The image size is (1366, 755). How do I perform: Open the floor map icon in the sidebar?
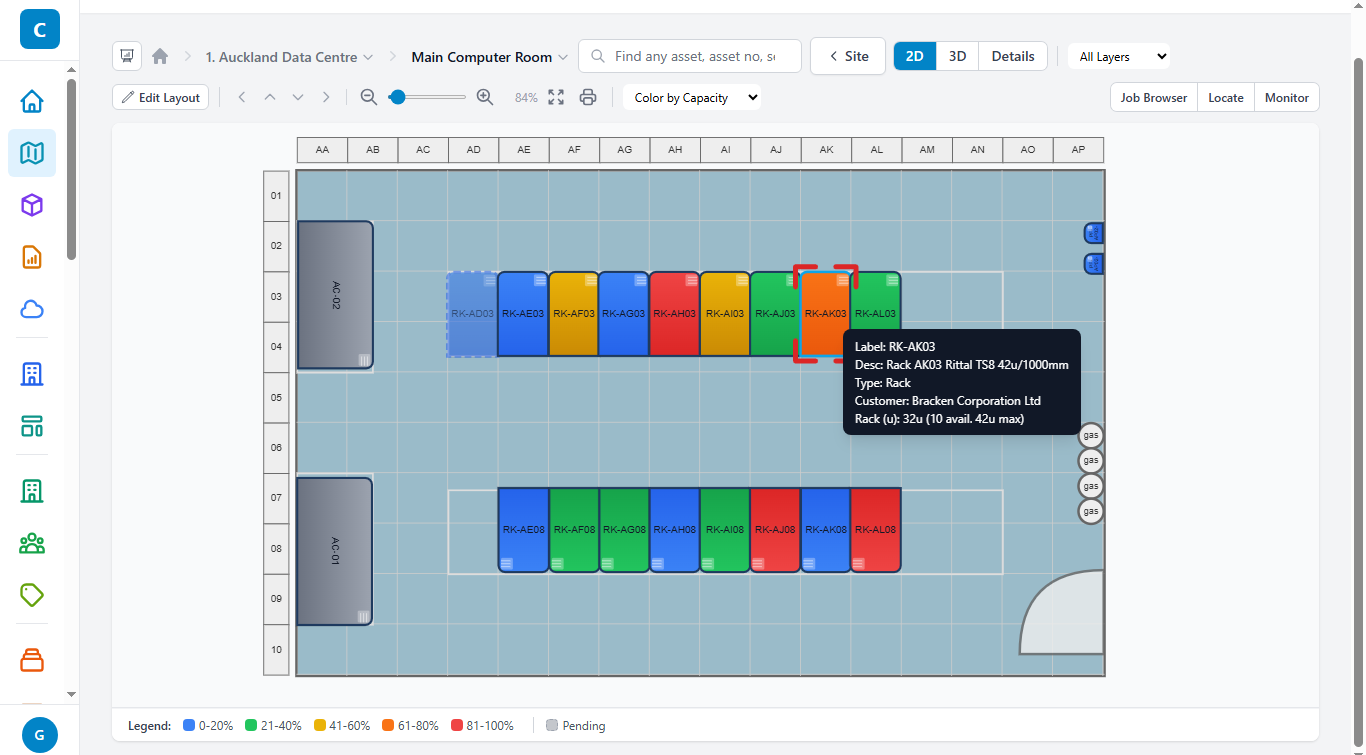click(32, 153)
